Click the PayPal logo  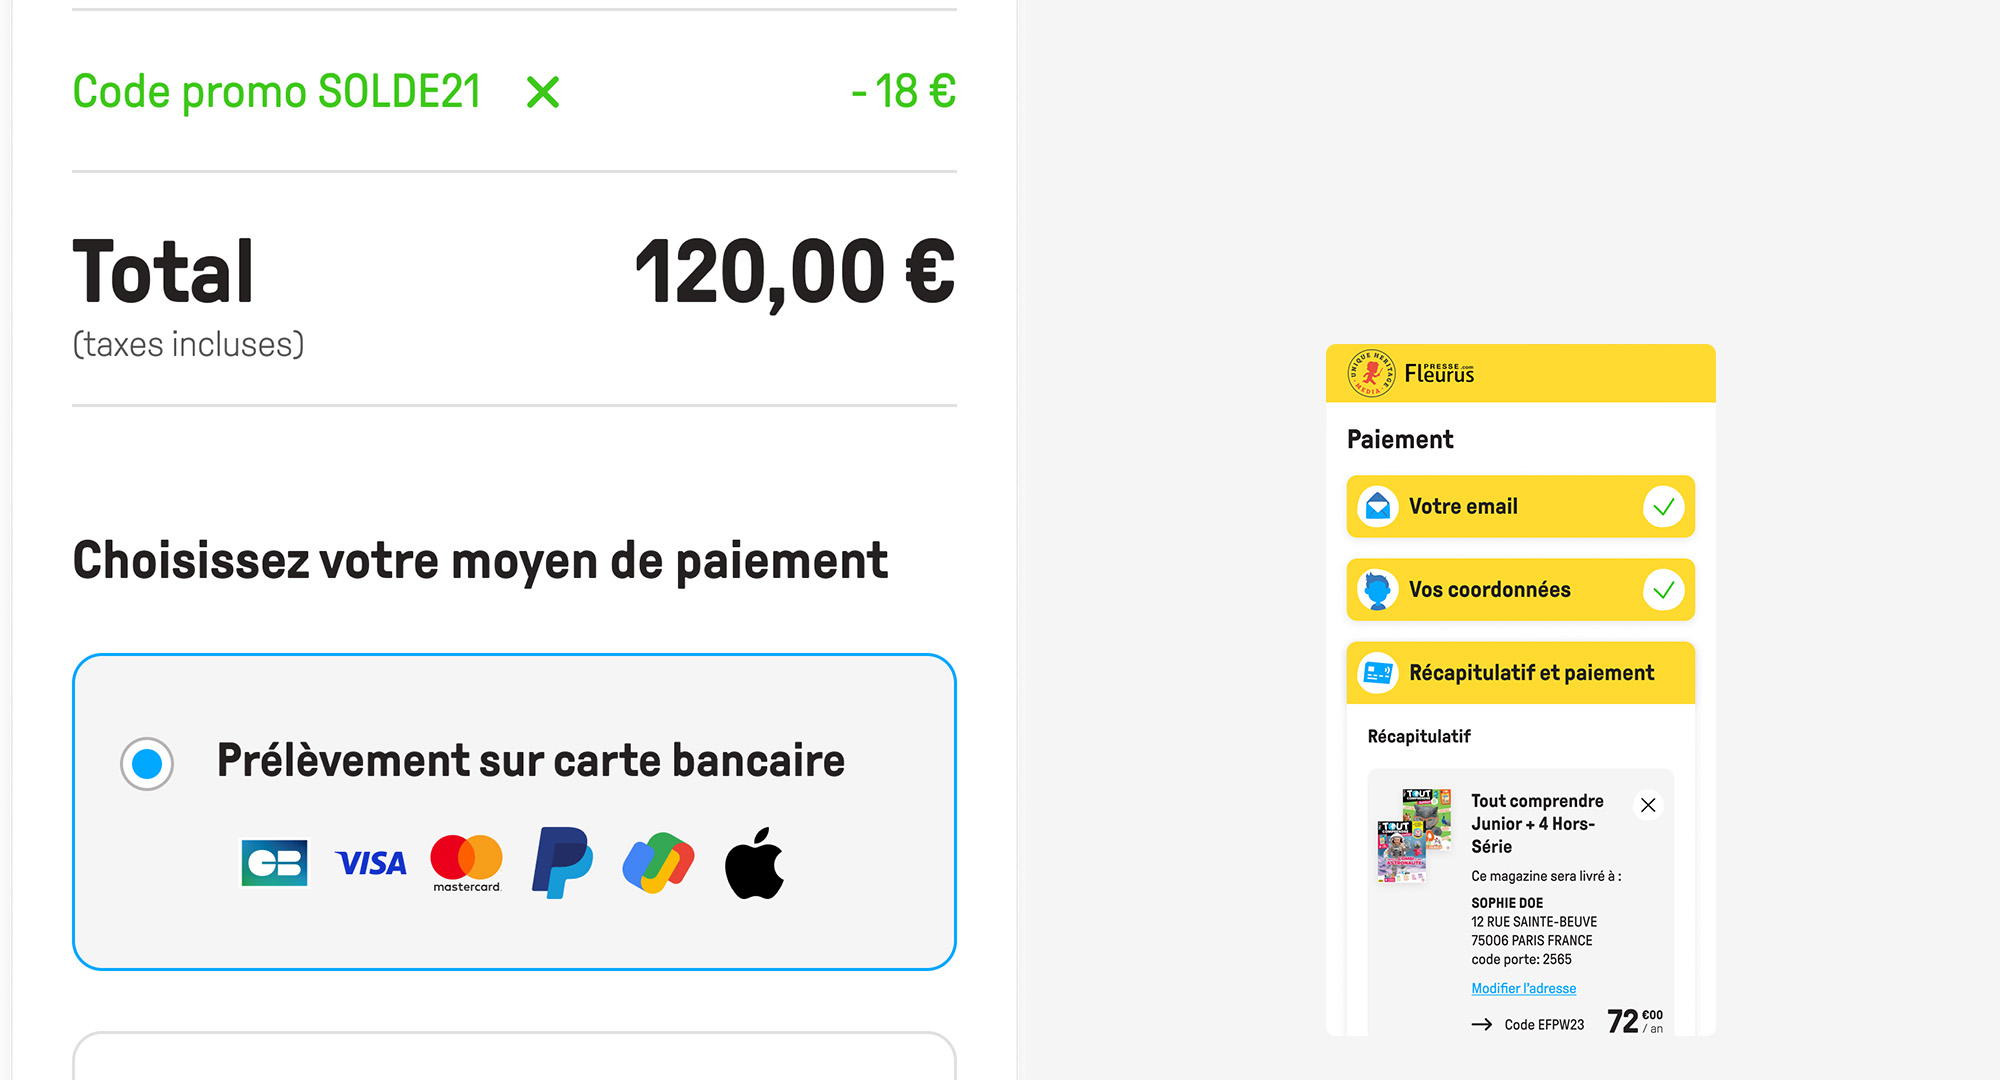(x=562, y=863)
